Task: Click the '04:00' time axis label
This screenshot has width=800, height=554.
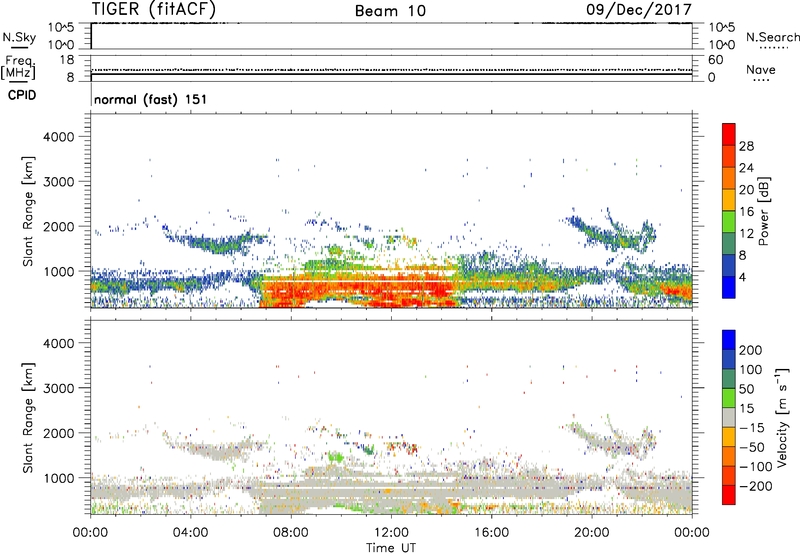Action: pos(190,533)
